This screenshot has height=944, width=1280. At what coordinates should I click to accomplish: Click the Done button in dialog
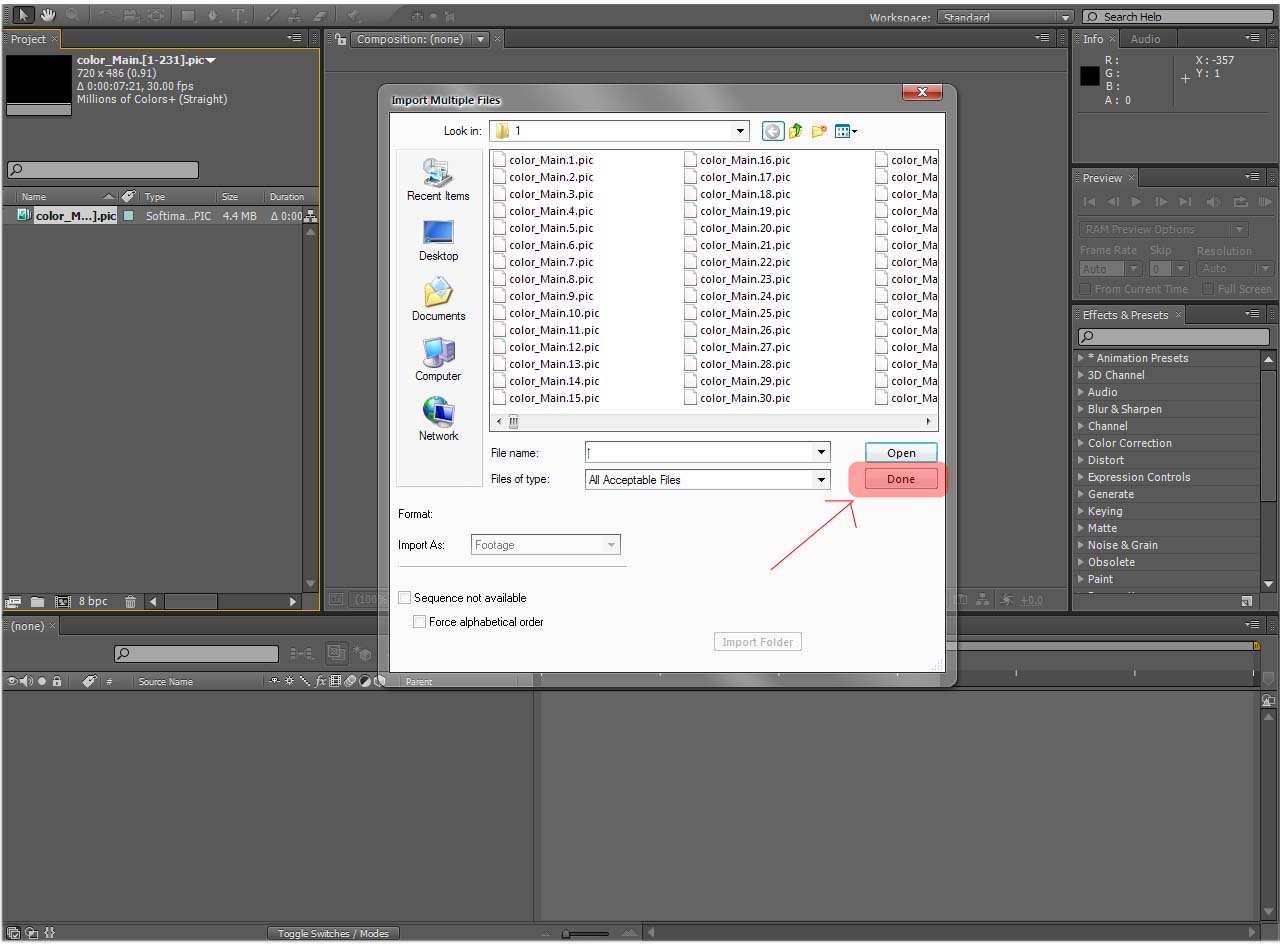pyautogui.click(x=901, y=479)
